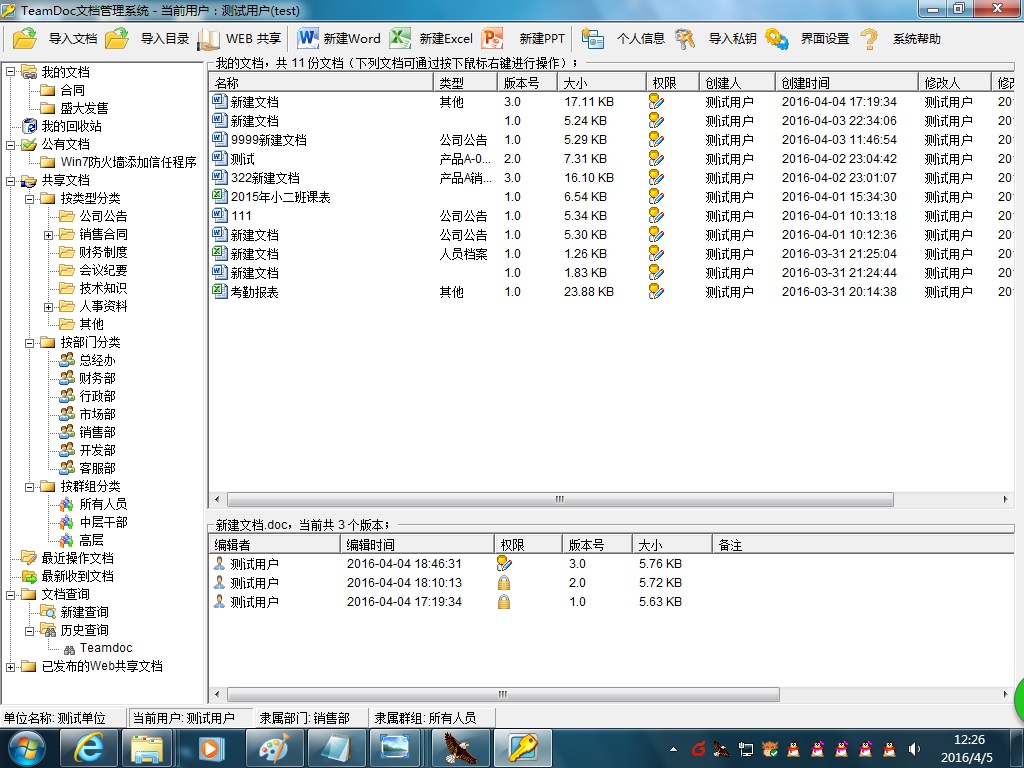Select the 盛大发售 folder

[x=84, y=108]
